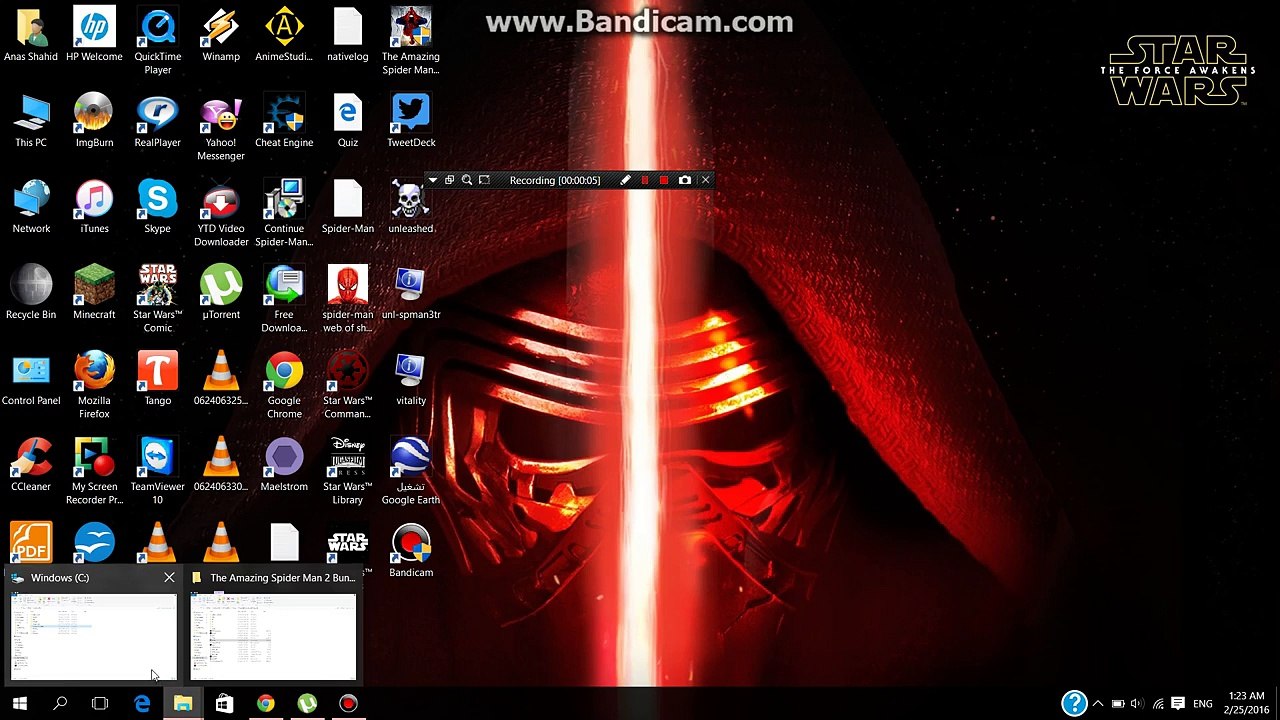Open the Action Center notifications icon
Viewport: 1280px width, 720px height.
[x=1178, y=704]
